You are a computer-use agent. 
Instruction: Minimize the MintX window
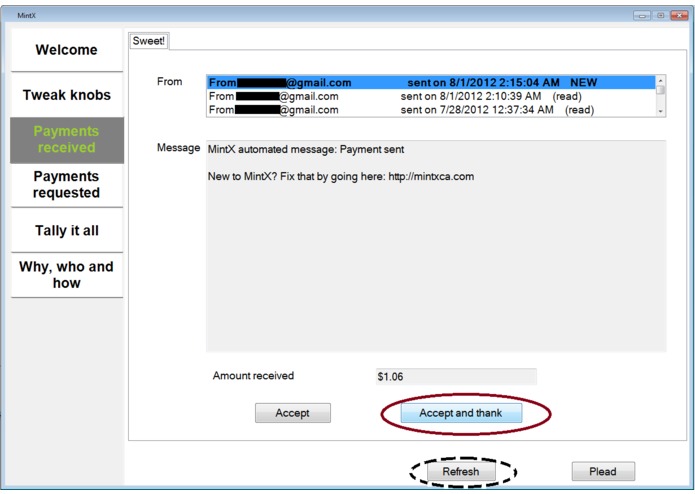coord(642,16)
